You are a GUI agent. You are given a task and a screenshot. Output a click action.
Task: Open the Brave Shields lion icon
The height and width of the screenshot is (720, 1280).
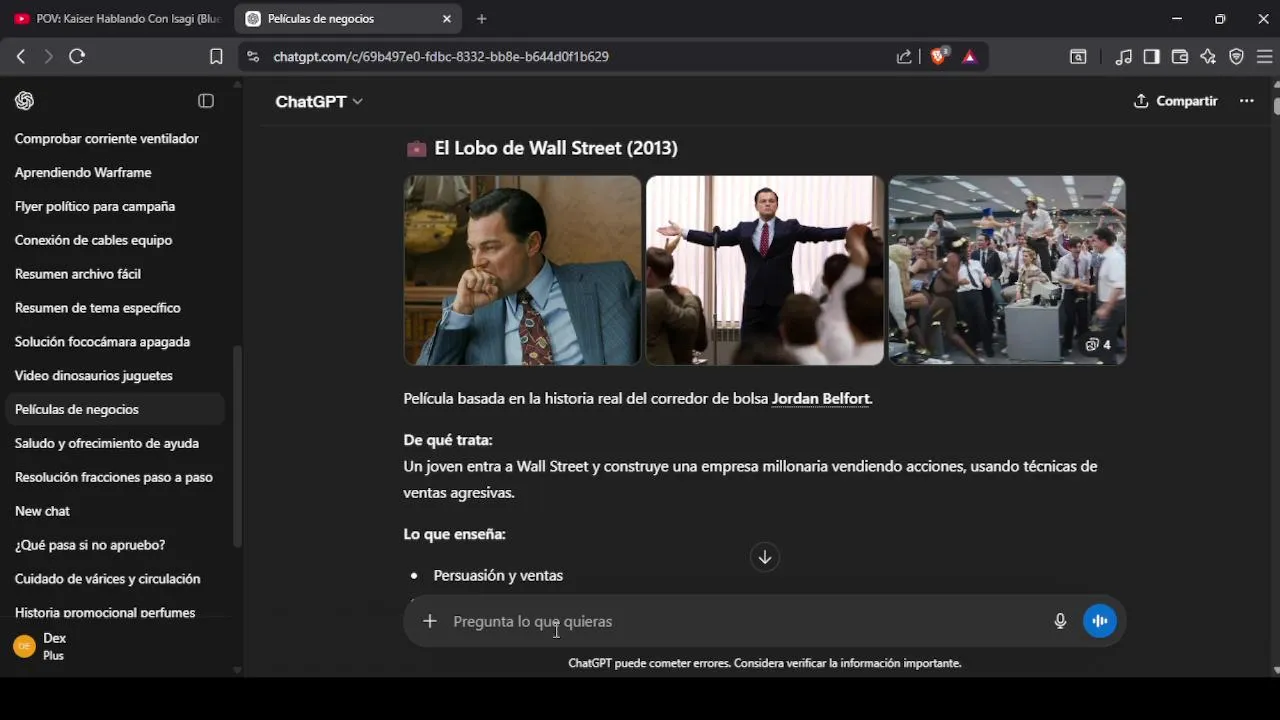[939, 57]
